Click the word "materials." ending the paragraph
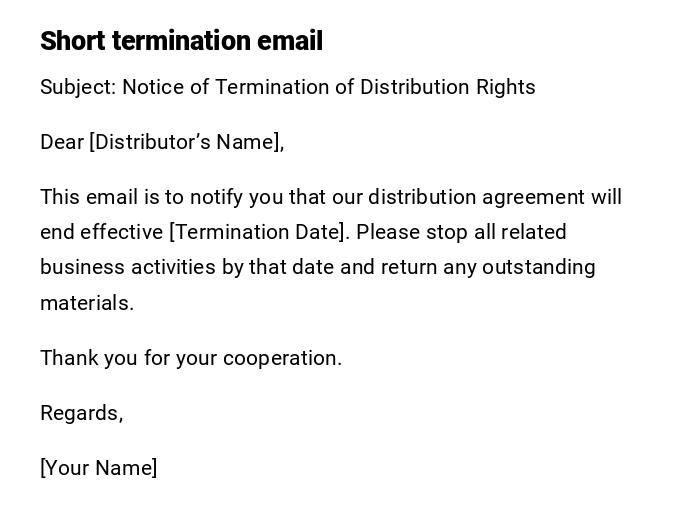 (87, 303)
